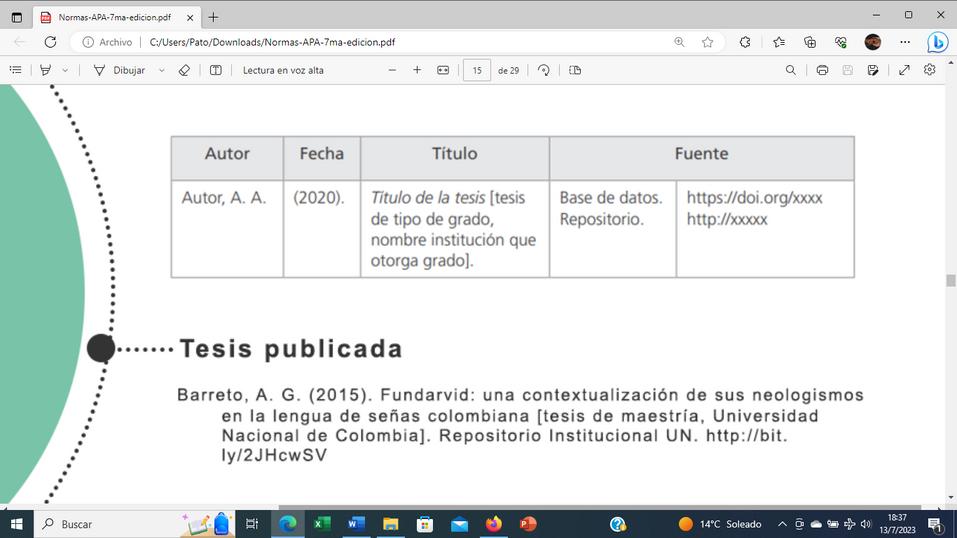Click the Save as icon
This screenshot has height=538, width=957.
tap(873, 70)
